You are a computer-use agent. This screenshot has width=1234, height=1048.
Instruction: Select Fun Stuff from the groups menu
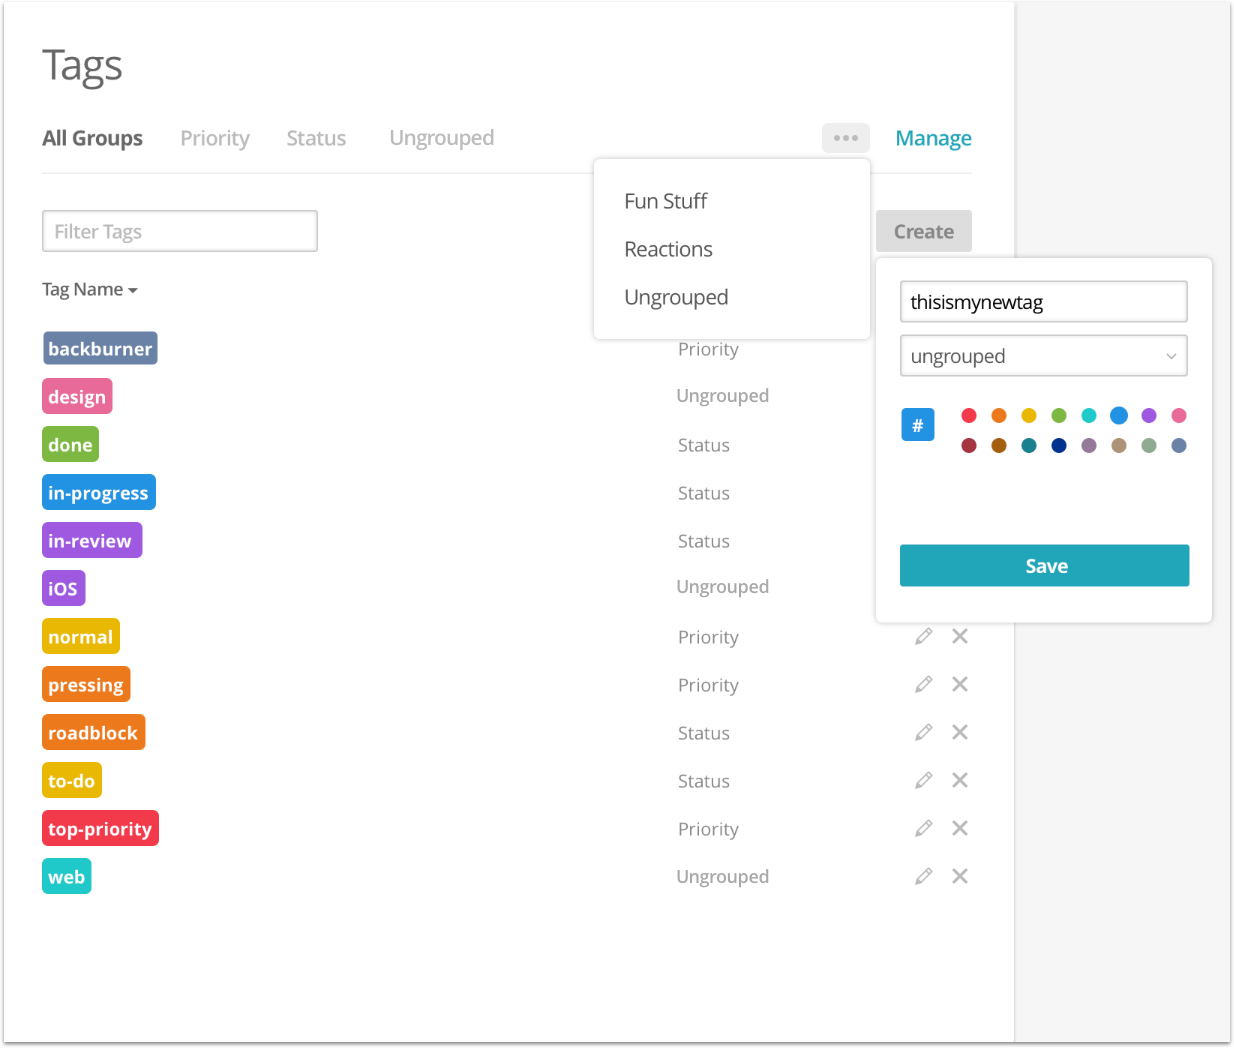(665, 201)
